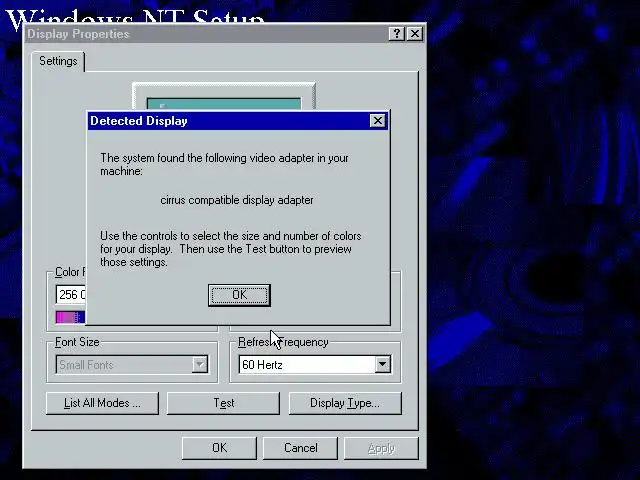Click the List All Modes button

point(102,403)
